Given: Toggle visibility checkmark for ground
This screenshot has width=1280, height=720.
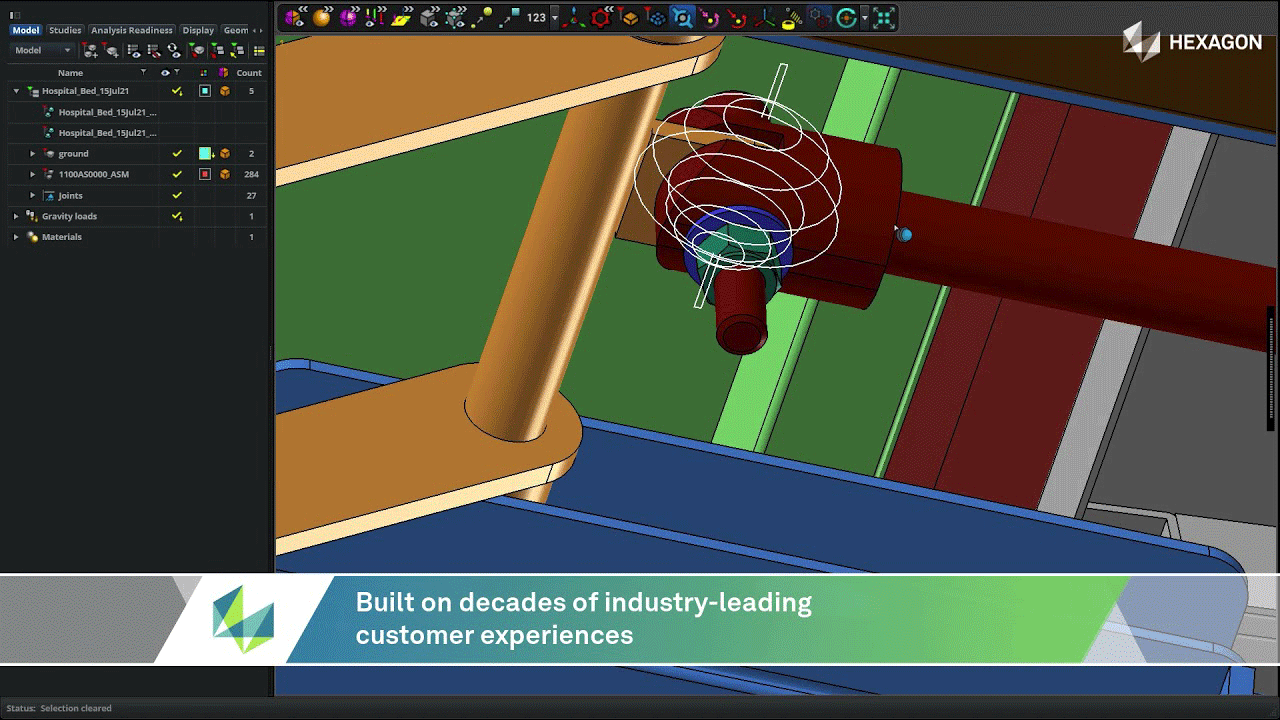Looking at the screenshot, I should tap(177, 154).
